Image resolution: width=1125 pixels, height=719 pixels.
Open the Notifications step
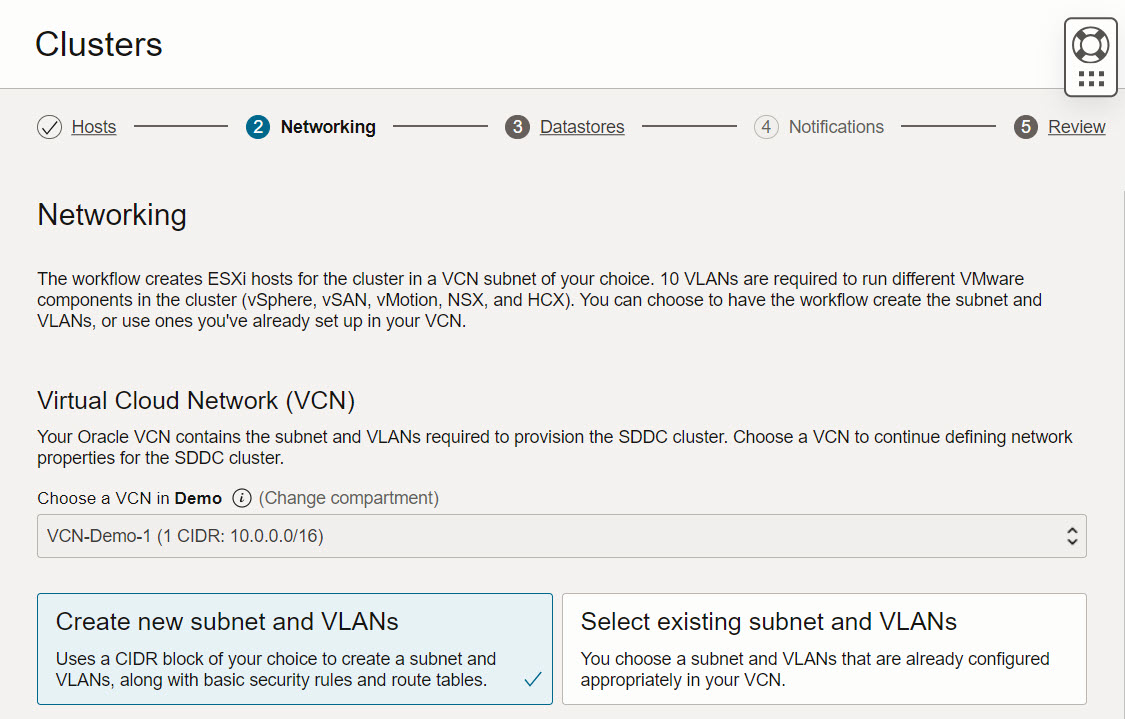tap(836, 127)
